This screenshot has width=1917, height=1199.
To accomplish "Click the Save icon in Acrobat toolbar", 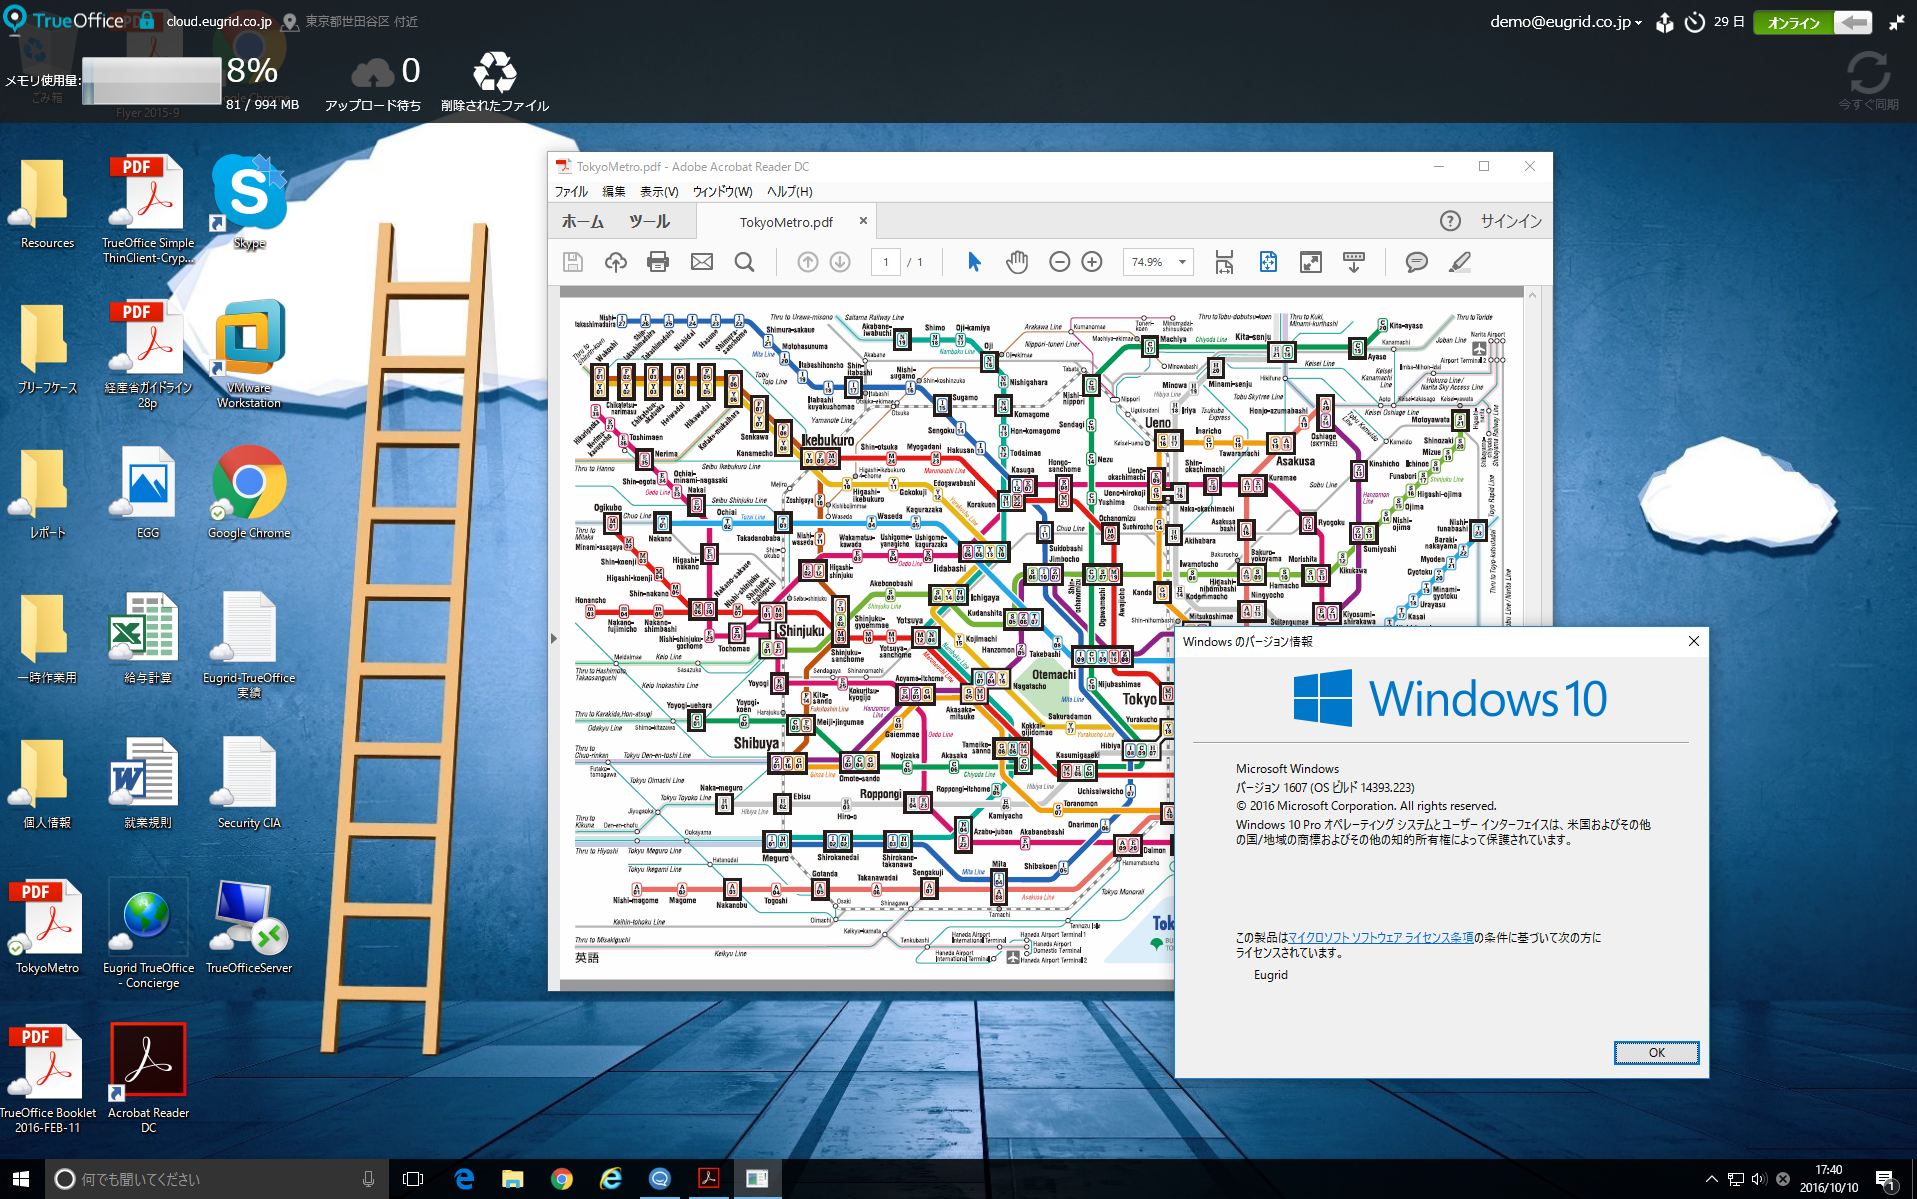I will click(x=573, y=262).
